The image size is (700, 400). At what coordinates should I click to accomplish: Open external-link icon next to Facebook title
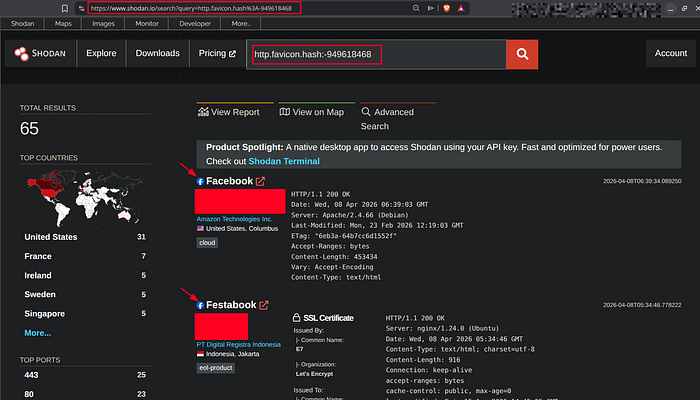[260, 181]
